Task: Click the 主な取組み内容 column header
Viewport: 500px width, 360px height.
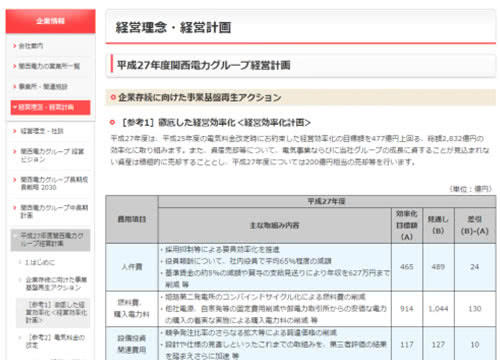Action: coord(274,225)
